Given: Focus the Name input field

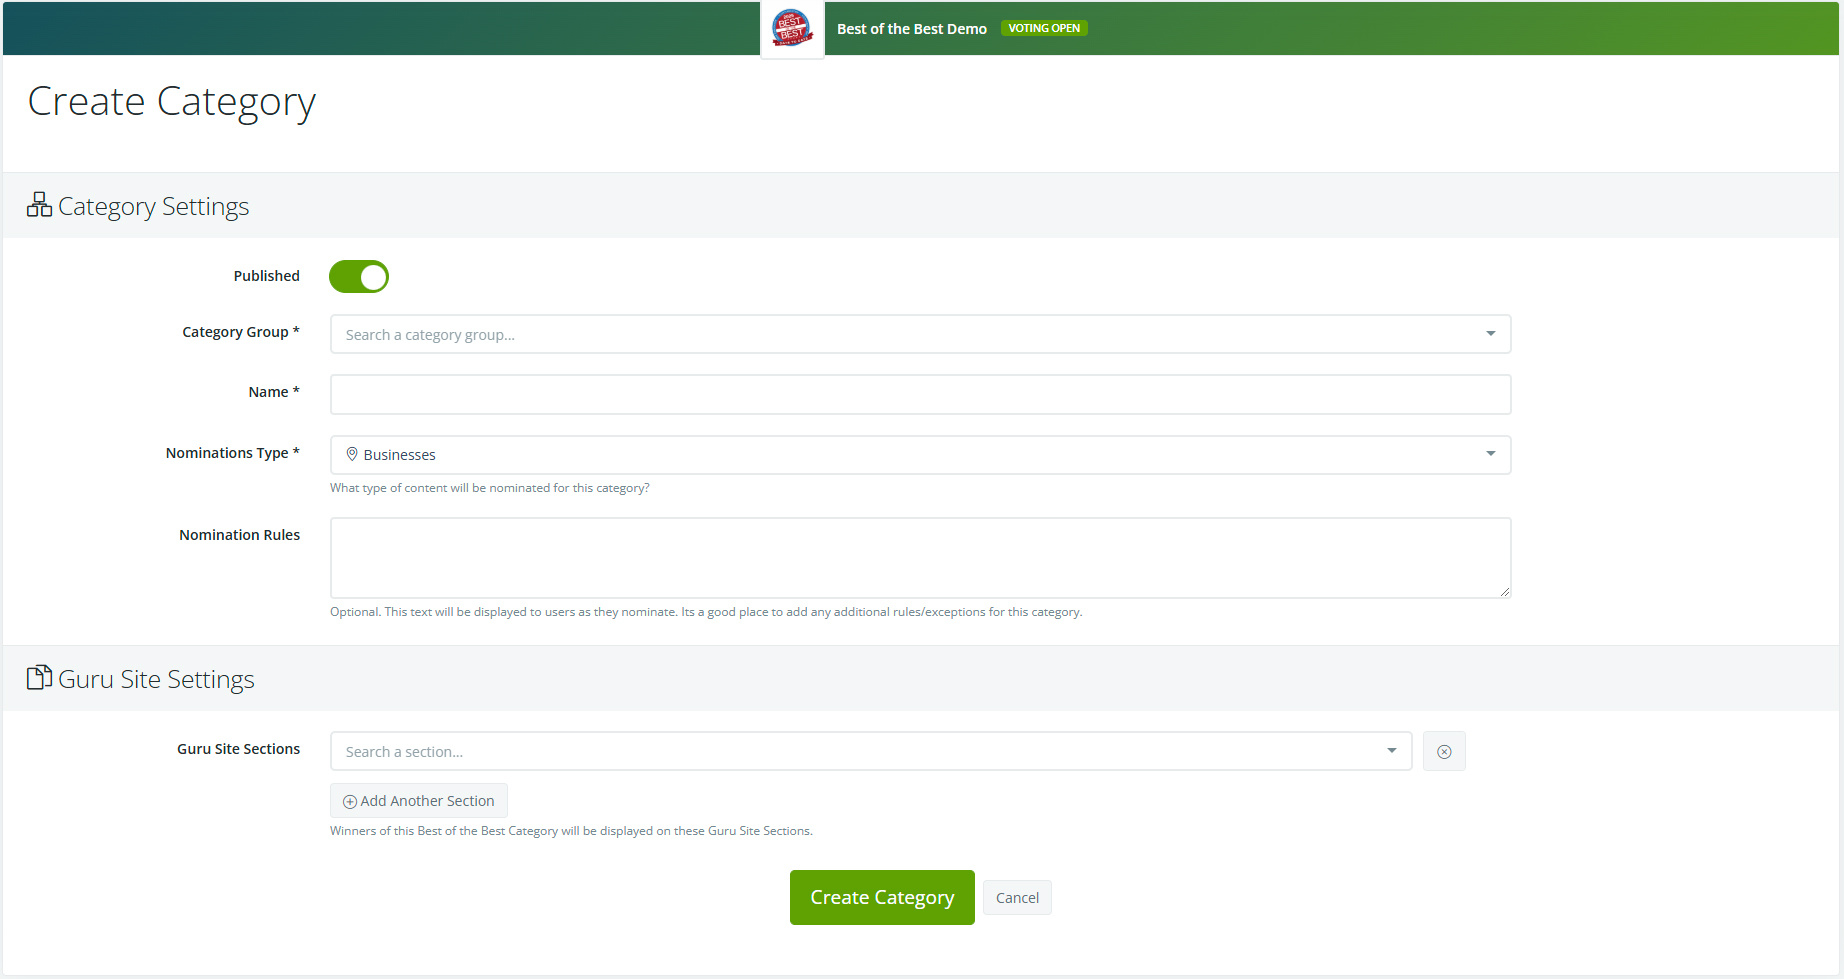Looking at the screenshot, I should click(x=919, y=395).
